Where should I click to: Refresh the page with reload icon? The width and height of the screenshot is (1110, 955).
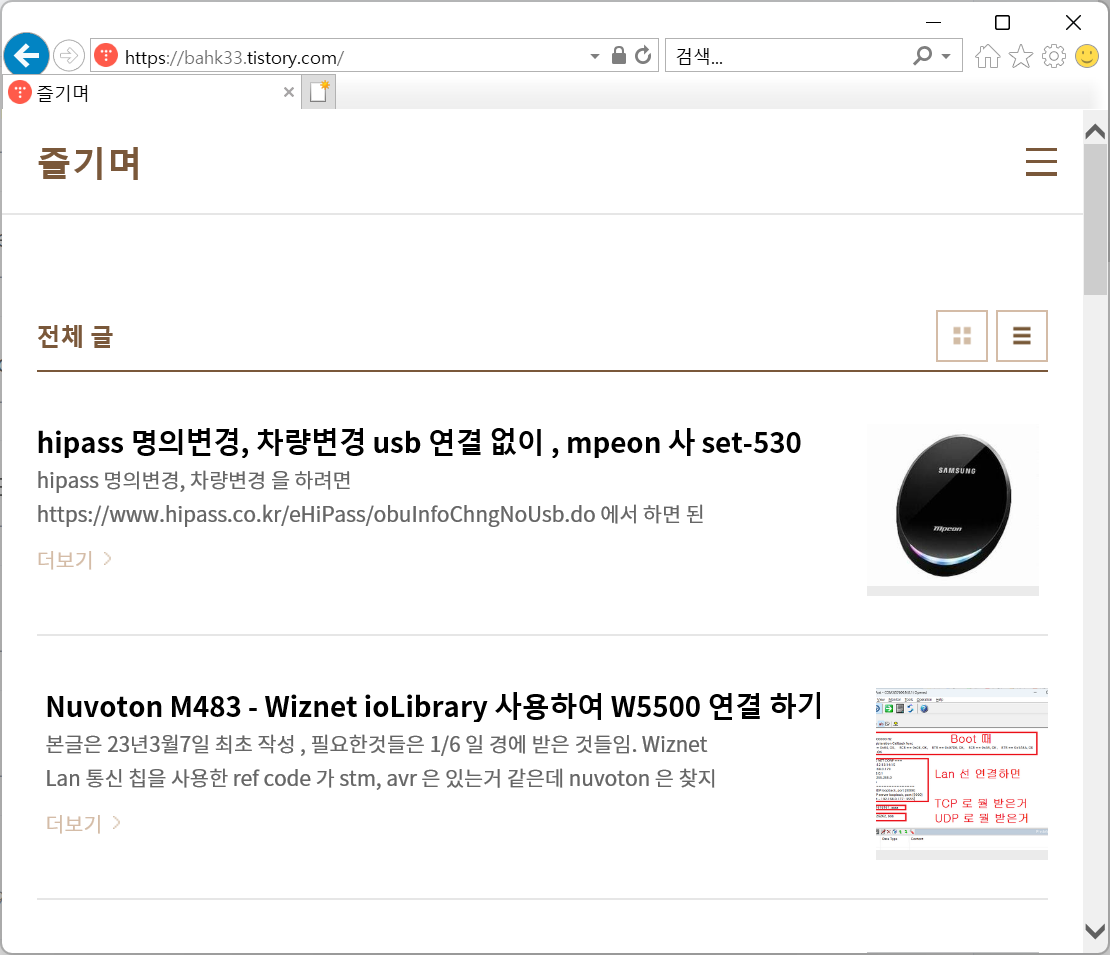click(x=643, y=55)
